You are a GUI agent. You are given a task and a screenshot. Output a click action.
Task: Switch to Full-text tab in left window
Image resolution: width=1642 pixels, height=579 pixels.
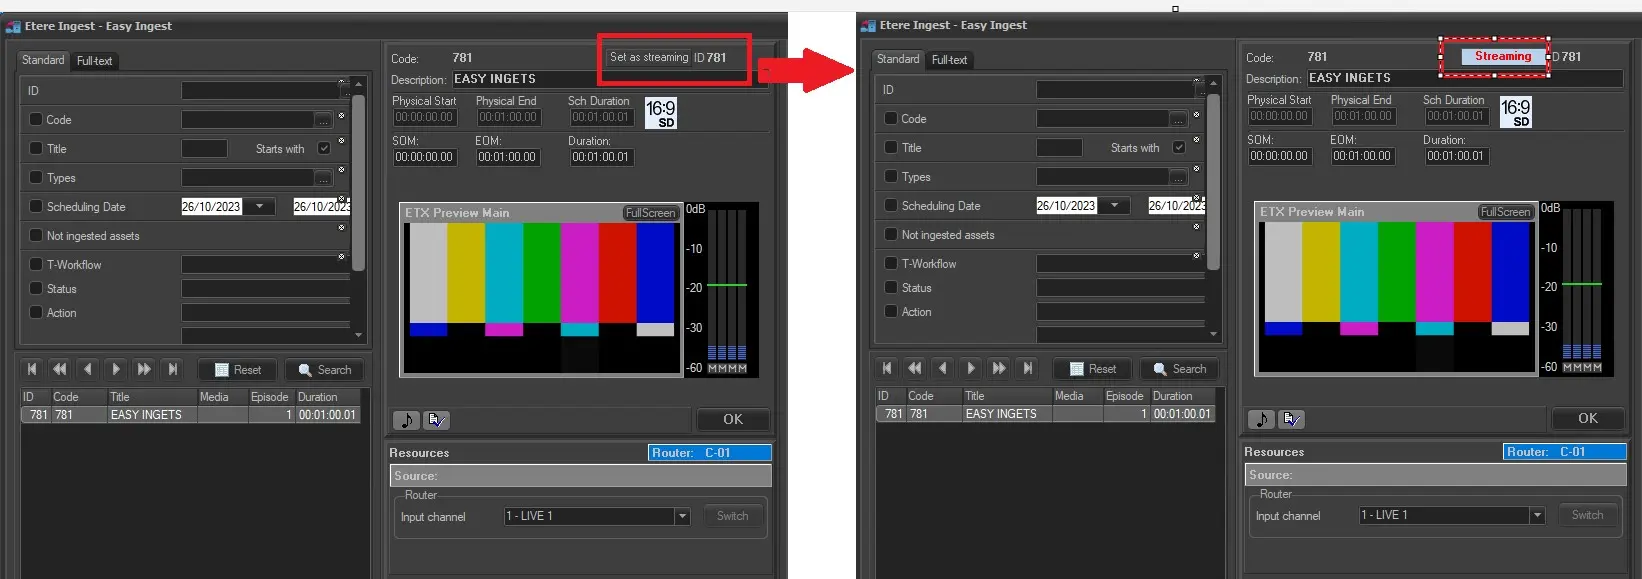[x=94, y=61]
